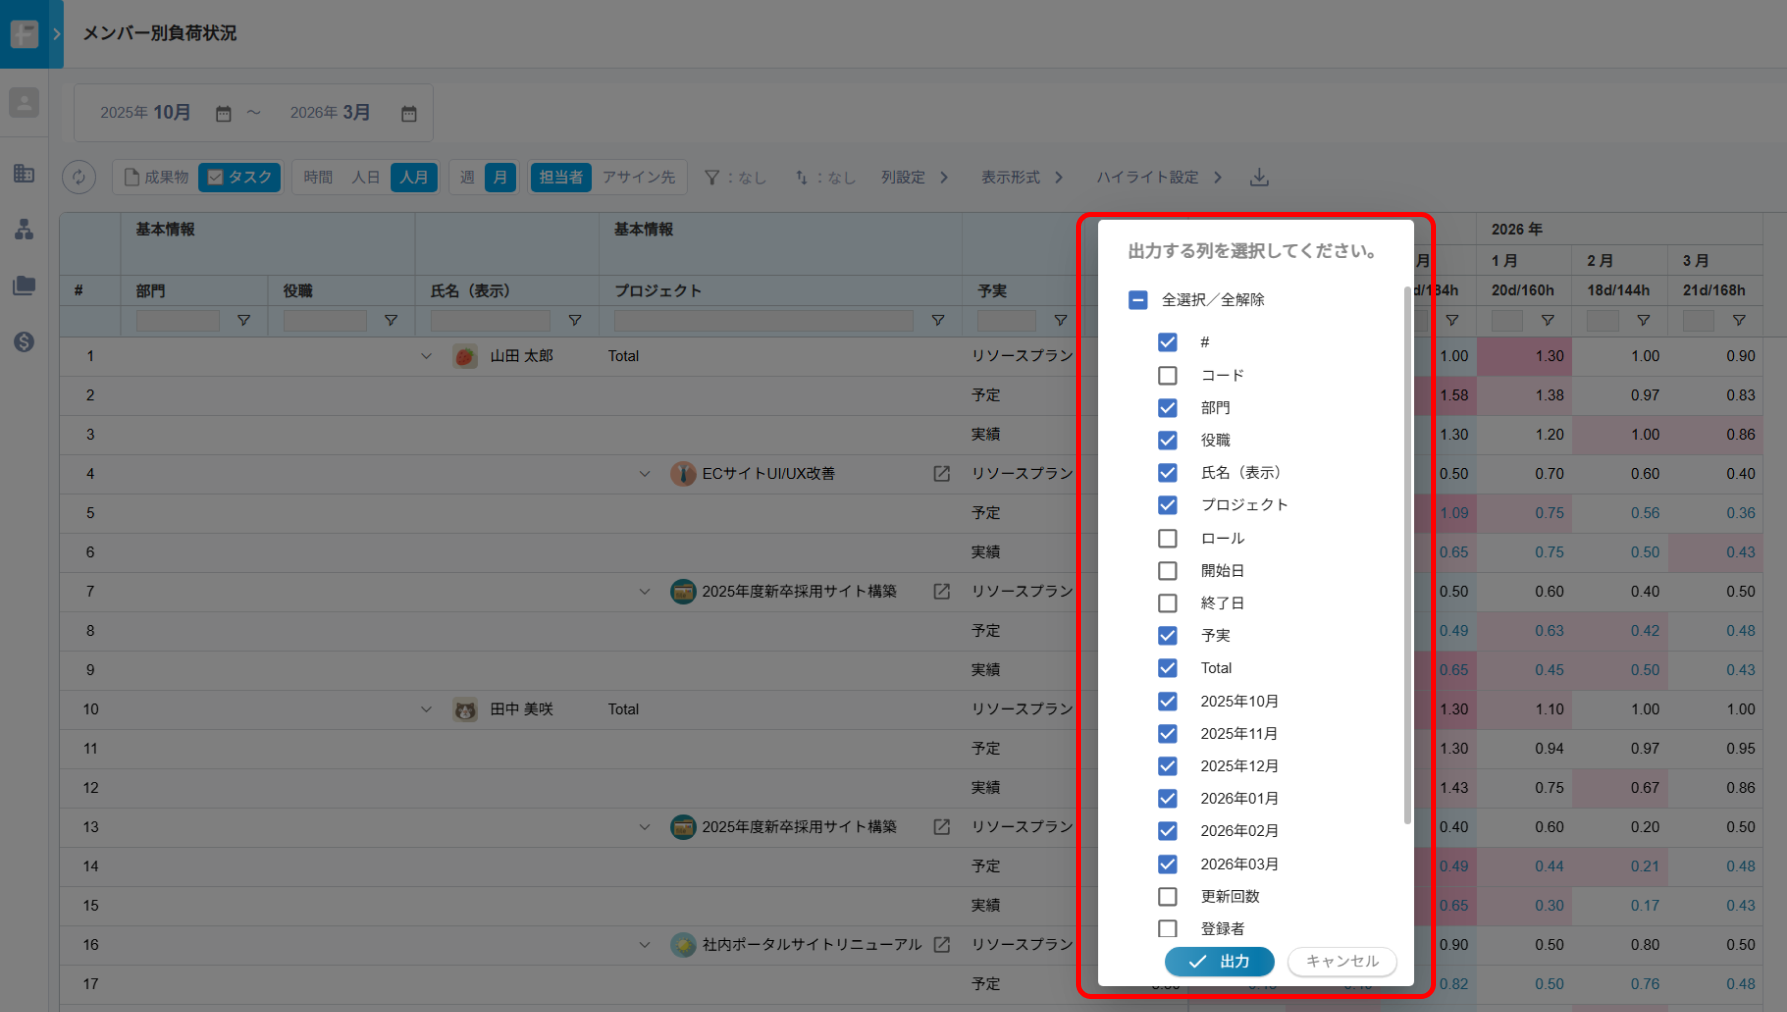1787x1012 pixels.
Task: Click 山田 太郎's avatar image
Action: click(465, 356)
